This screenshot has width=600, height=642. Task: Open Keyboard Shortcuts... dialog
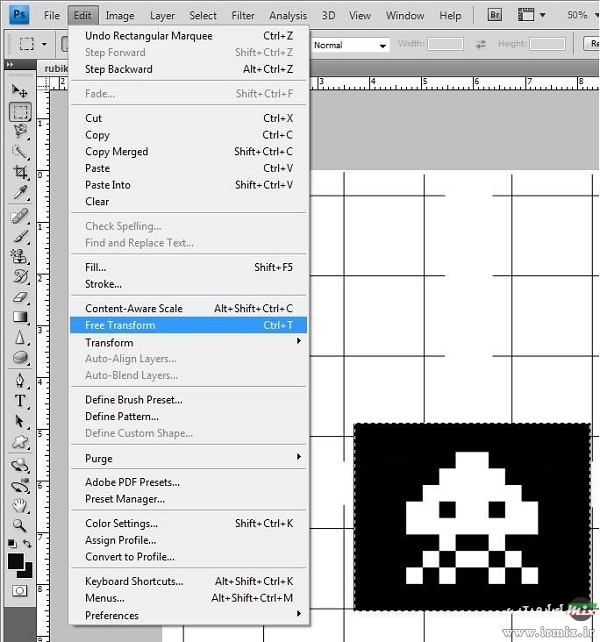click(x=188, y=581)
